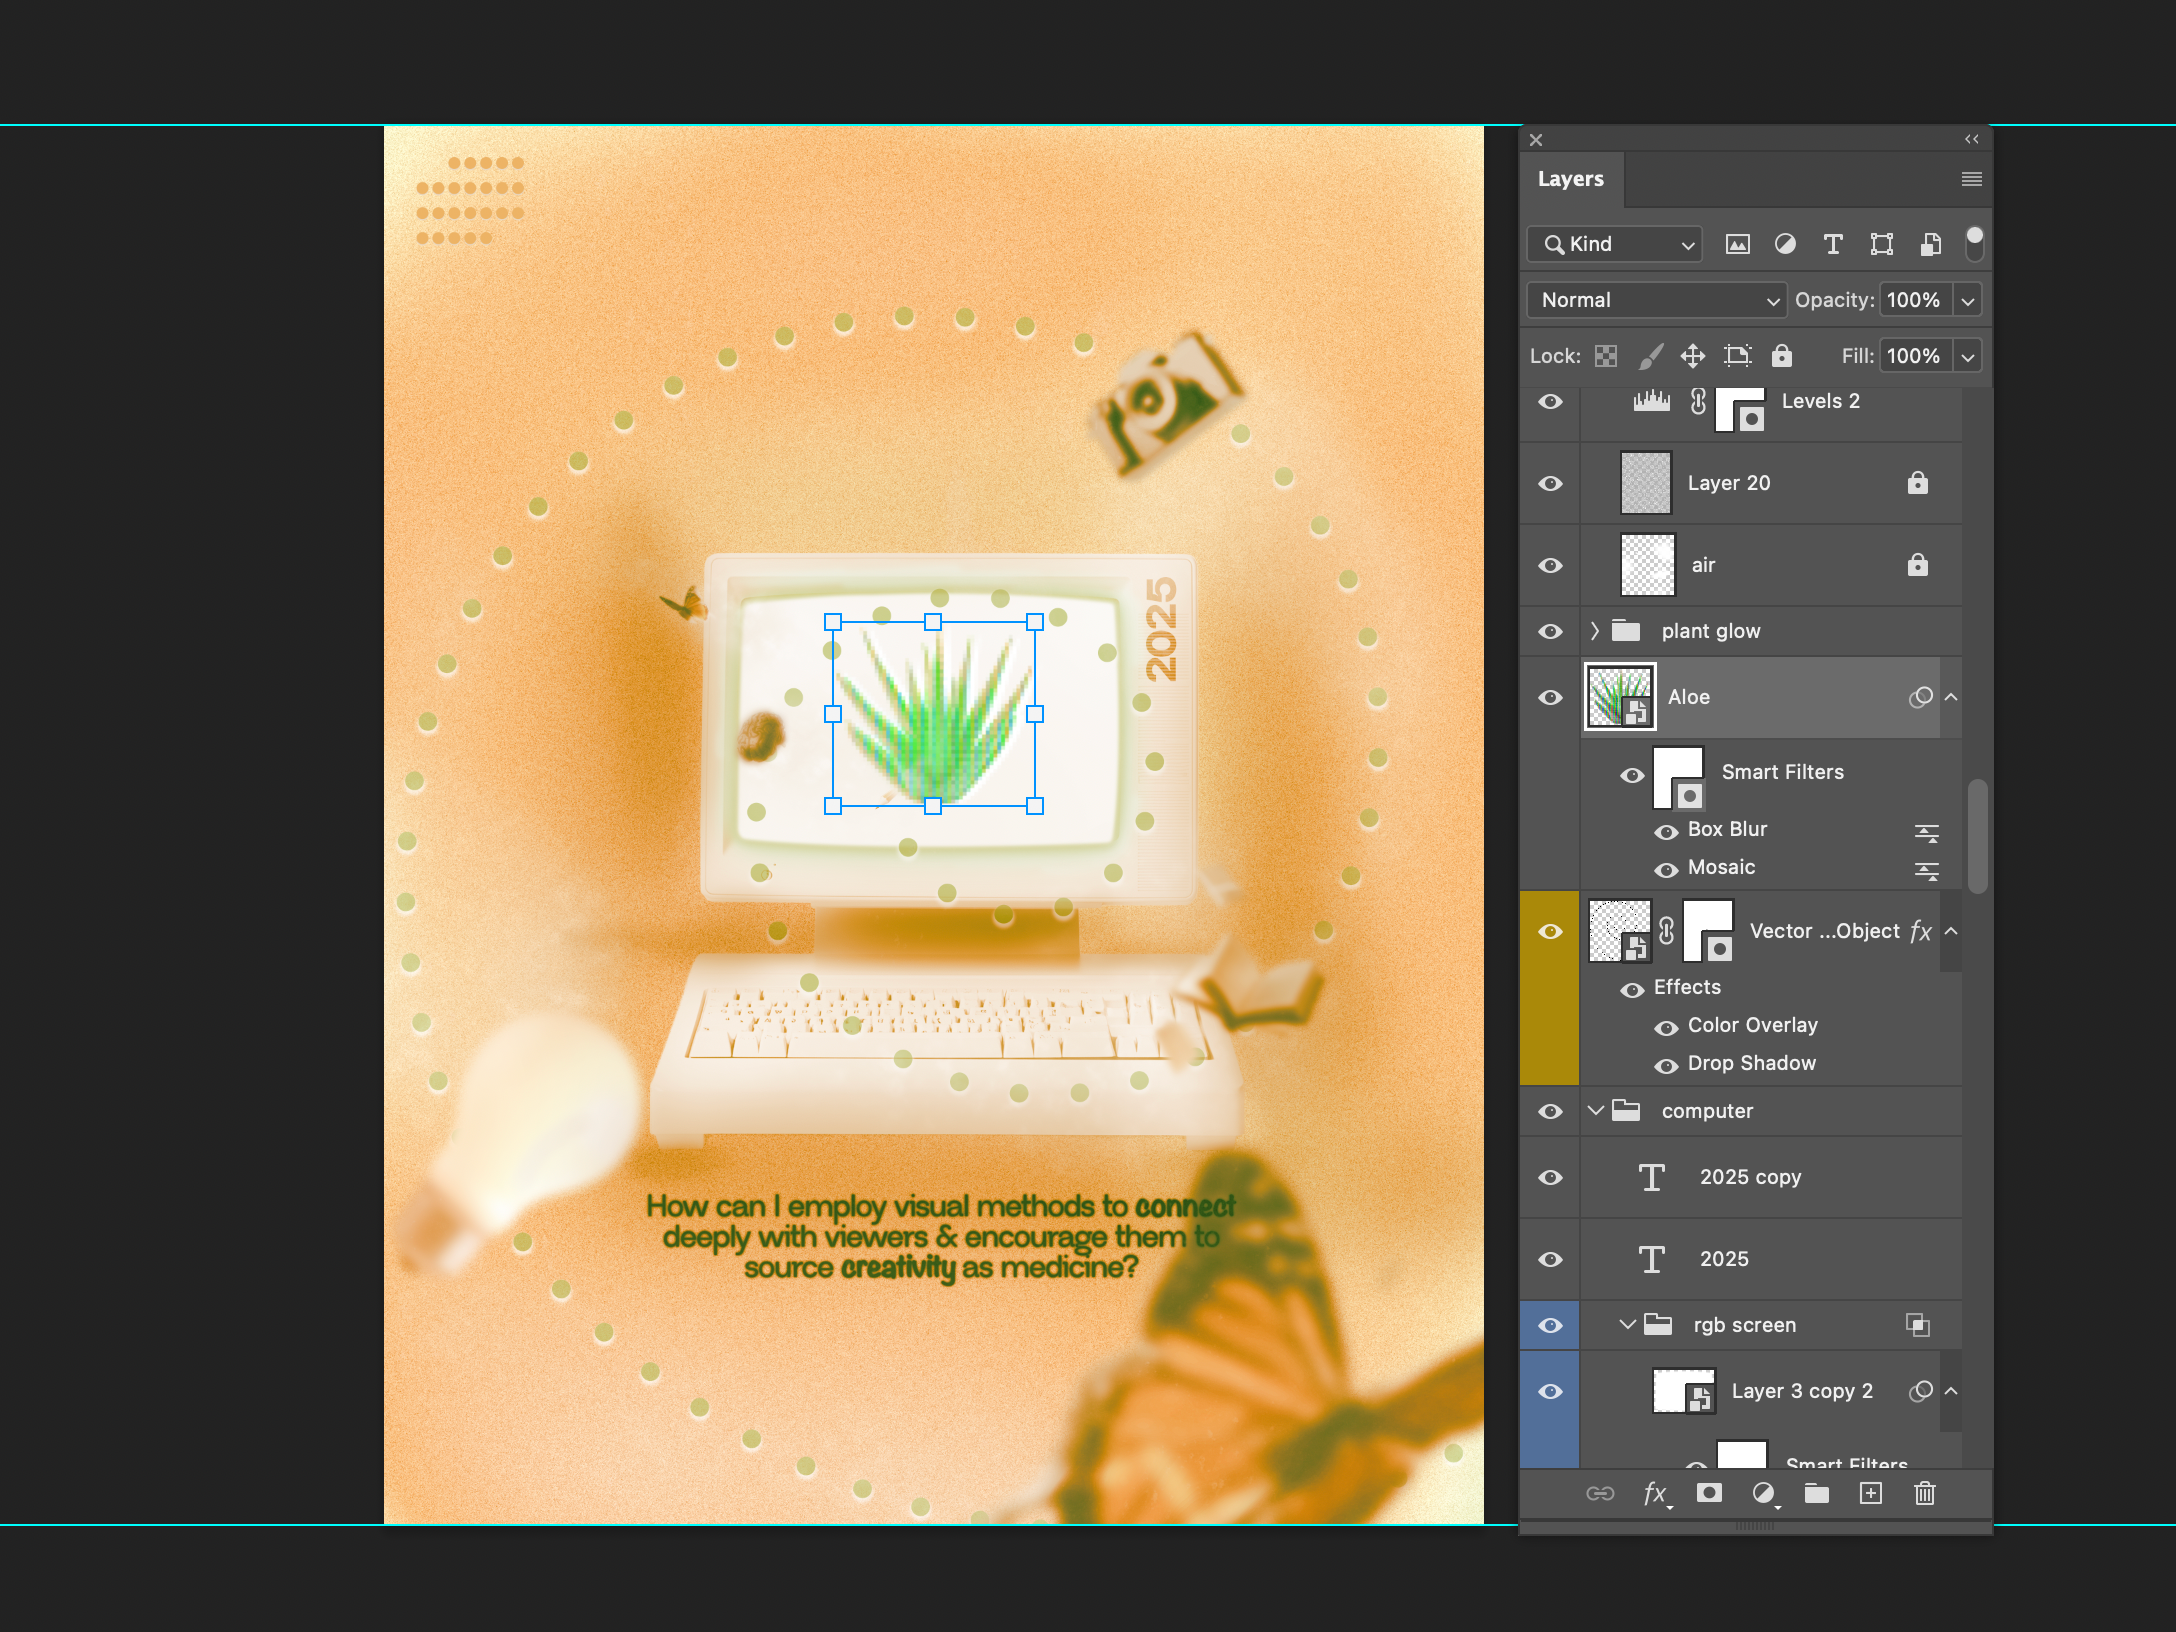This screenshot has width=2176, height=1632.
Task: Collapse the Vector Smart Object effects list
Action: point(1951,931)
